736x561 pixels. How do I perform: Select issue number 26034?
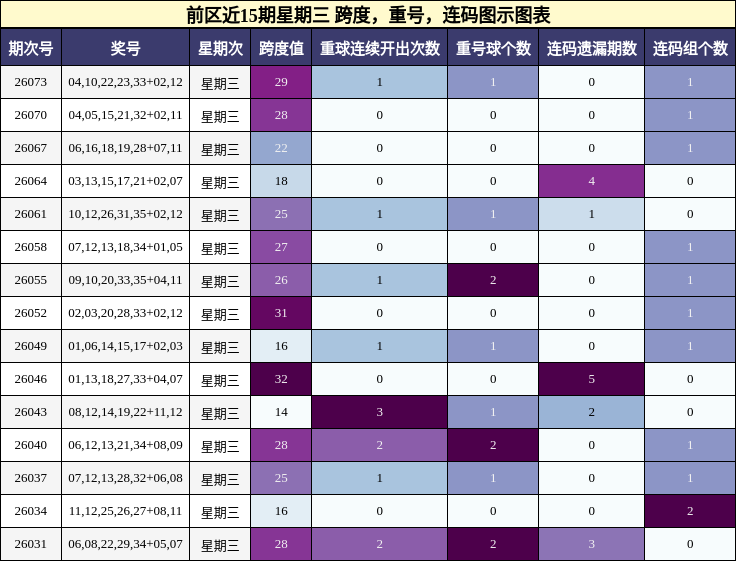point(31,511)
